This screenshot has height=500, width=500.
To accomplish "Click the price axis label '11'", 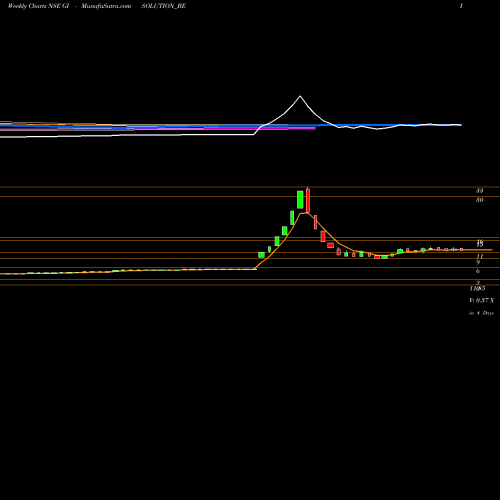I will [x=479, y=256].
